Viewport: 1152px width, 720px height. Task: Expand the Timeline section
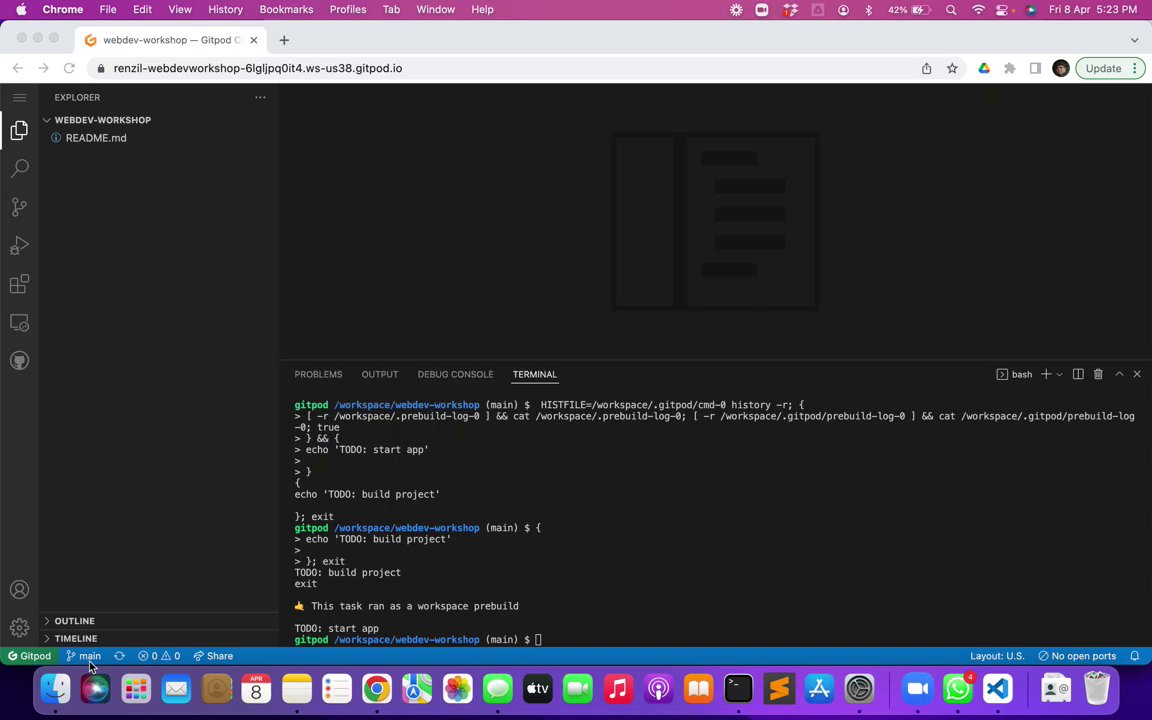click(76, 638)
